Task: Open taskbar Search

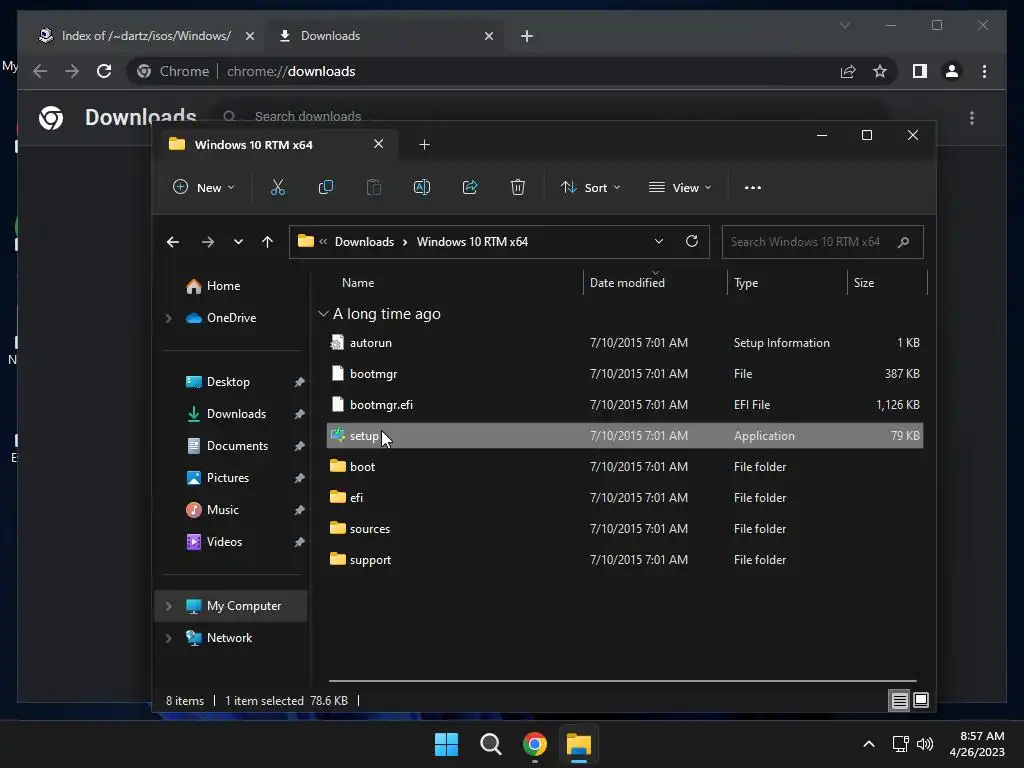Action: coord(490,744)
